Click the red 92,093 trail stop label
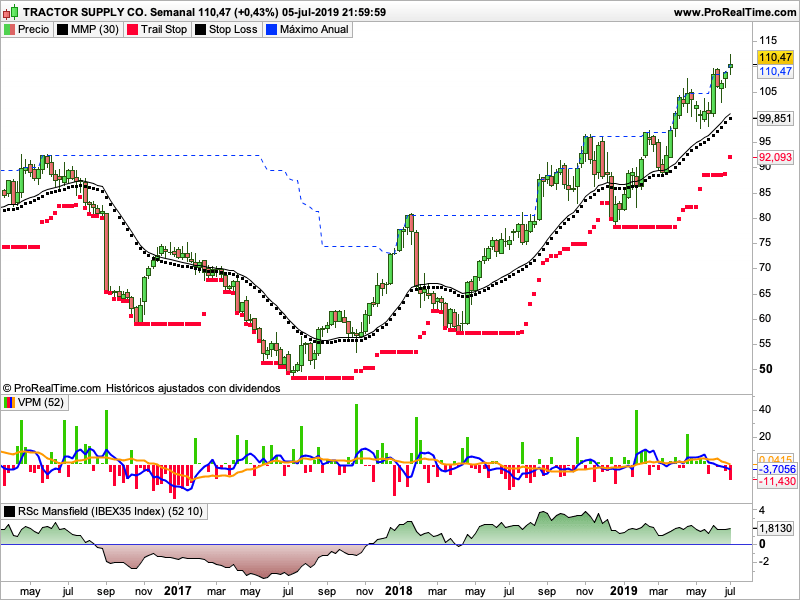The width and height of the screenshot is (800, 600). pos(776,157)
